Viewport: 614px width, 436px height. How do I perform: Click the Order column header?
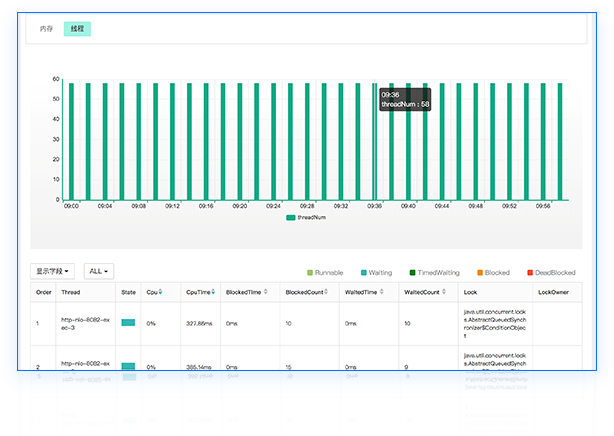(x=43, y=292)
